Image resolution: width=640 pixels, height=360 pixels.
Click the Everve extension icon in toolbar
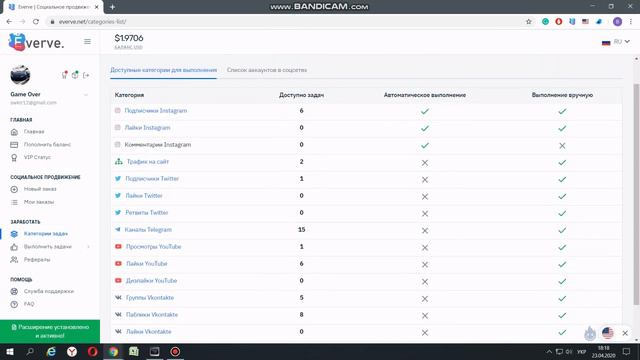[x=572, y=22]
